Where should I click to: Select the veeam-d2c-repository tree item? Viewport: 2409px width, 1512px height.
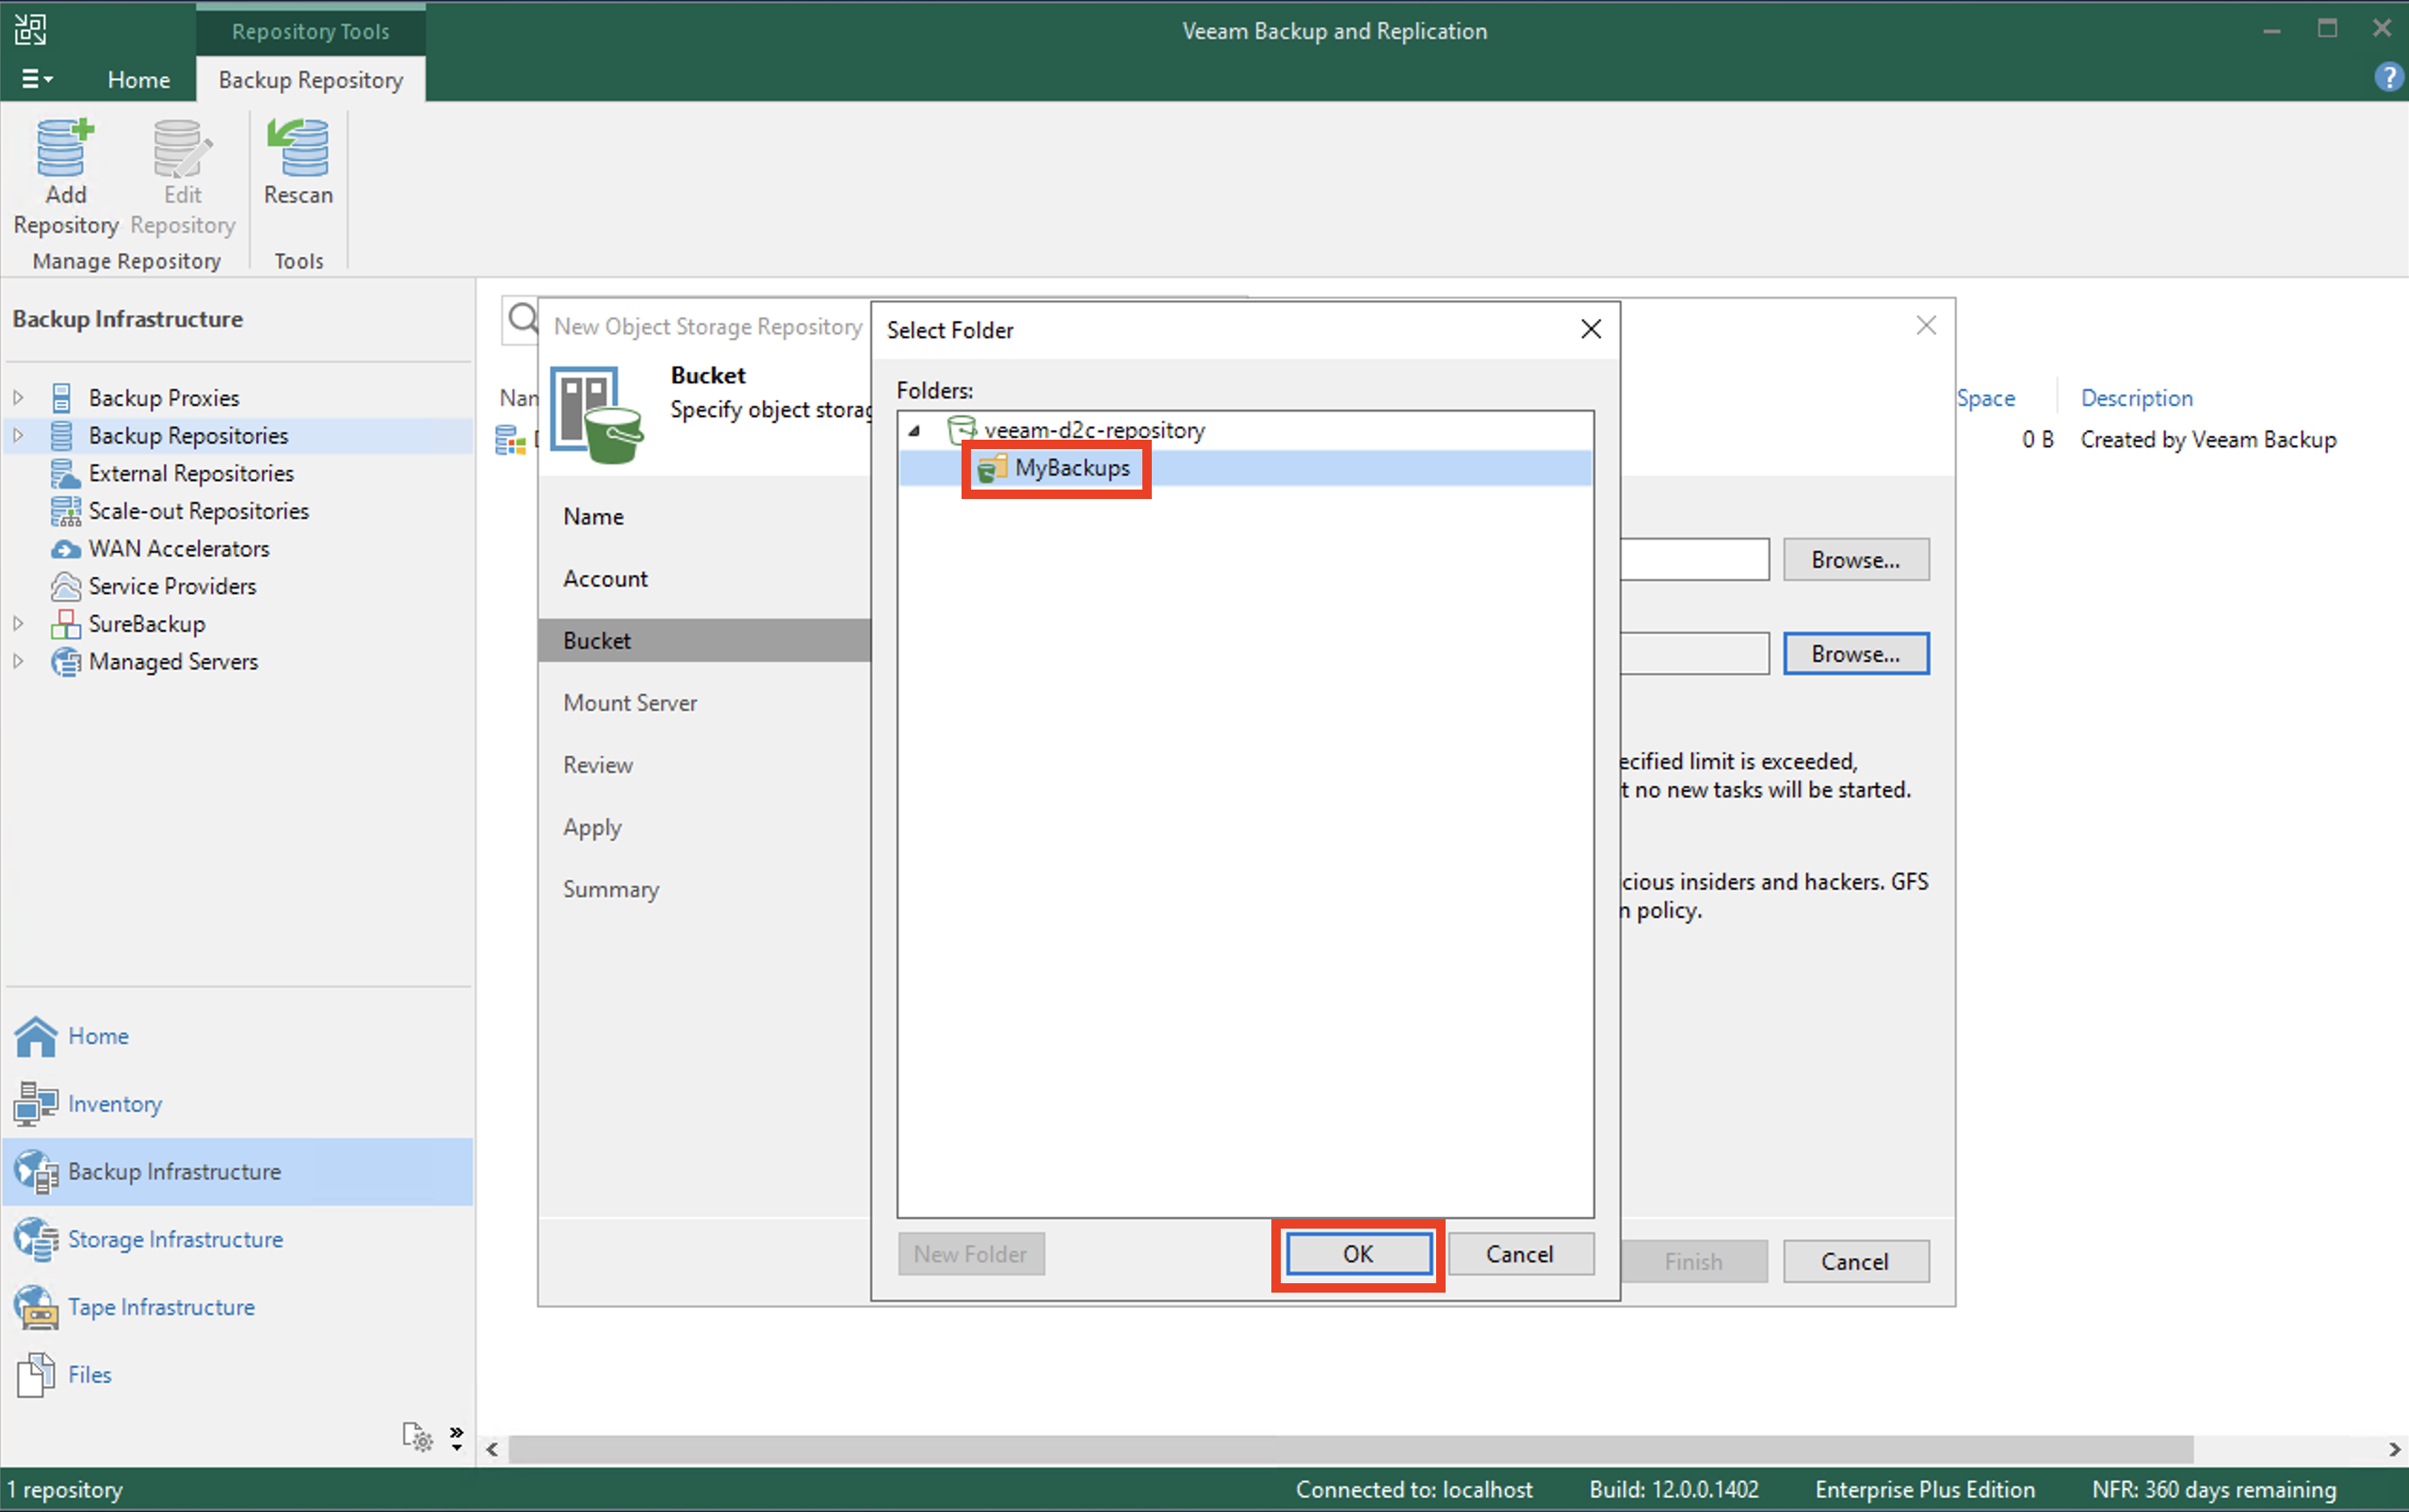click(x=1094, y=431)
